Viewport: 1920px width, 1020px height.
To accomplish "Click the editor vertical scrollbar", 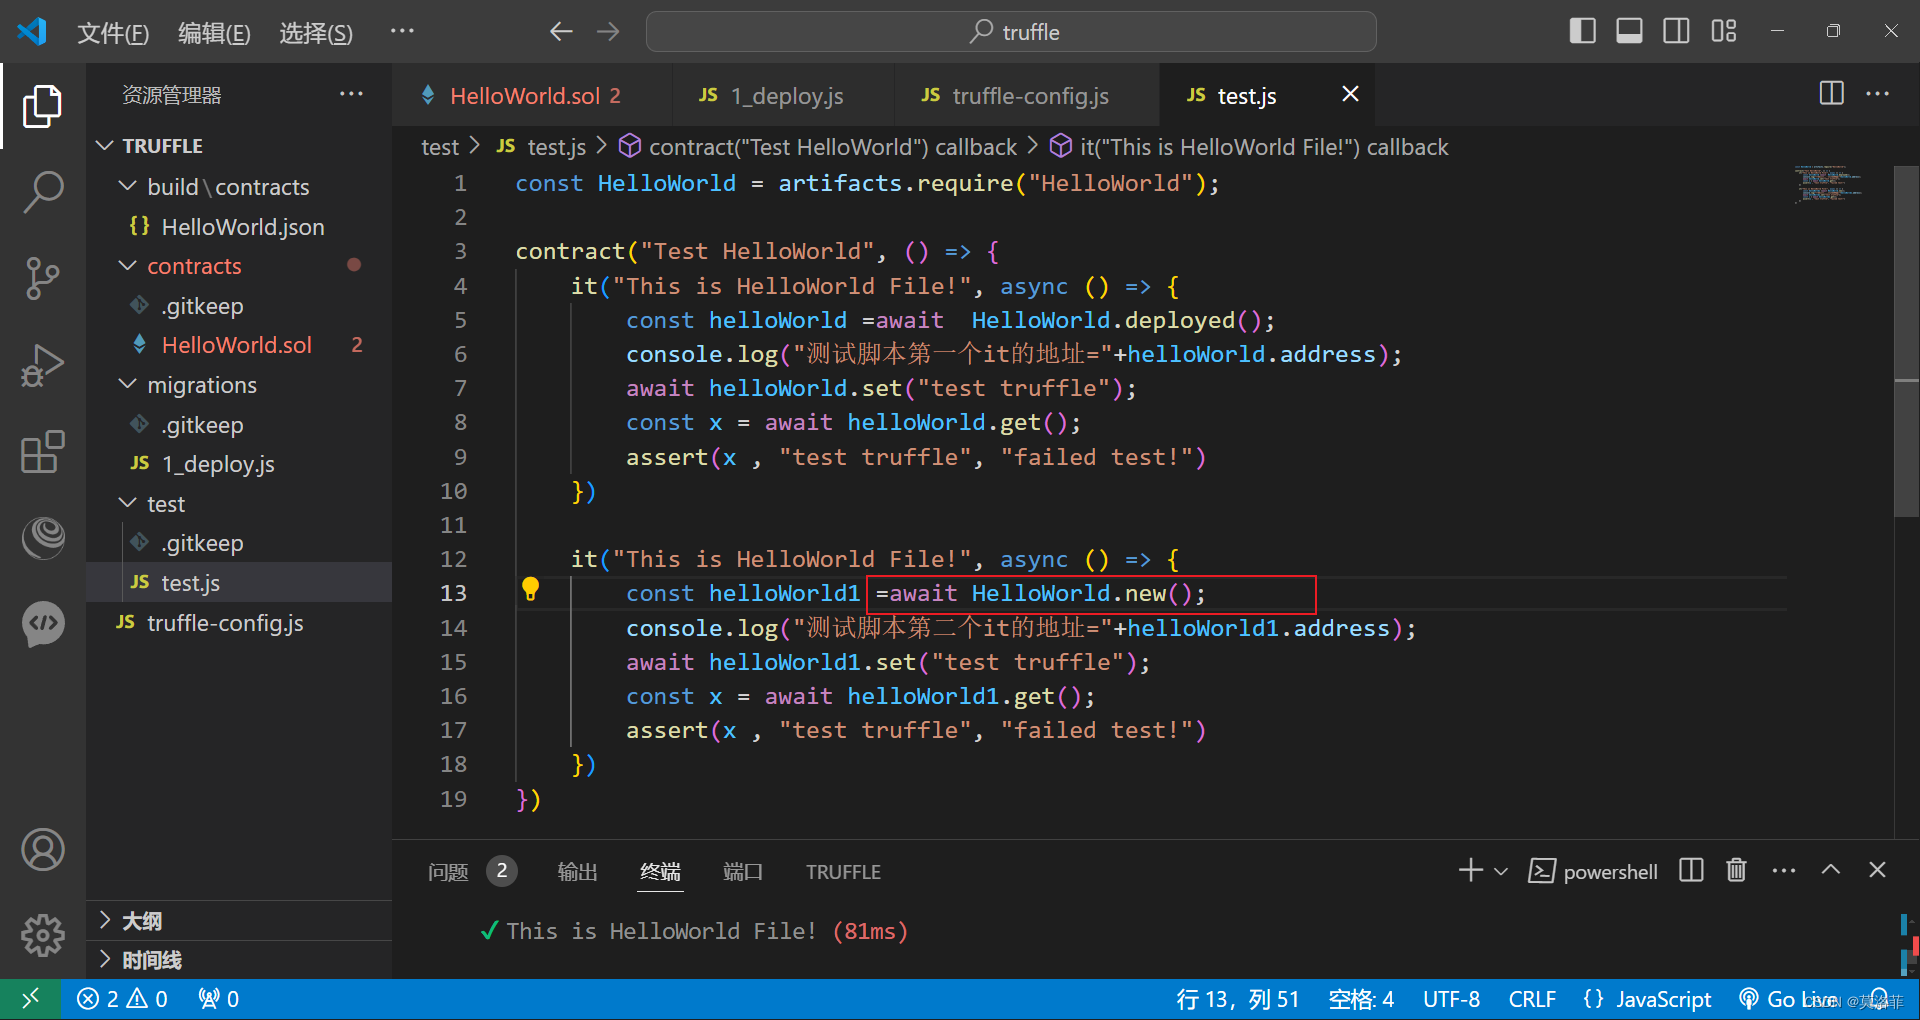I will pos(1906,340).
